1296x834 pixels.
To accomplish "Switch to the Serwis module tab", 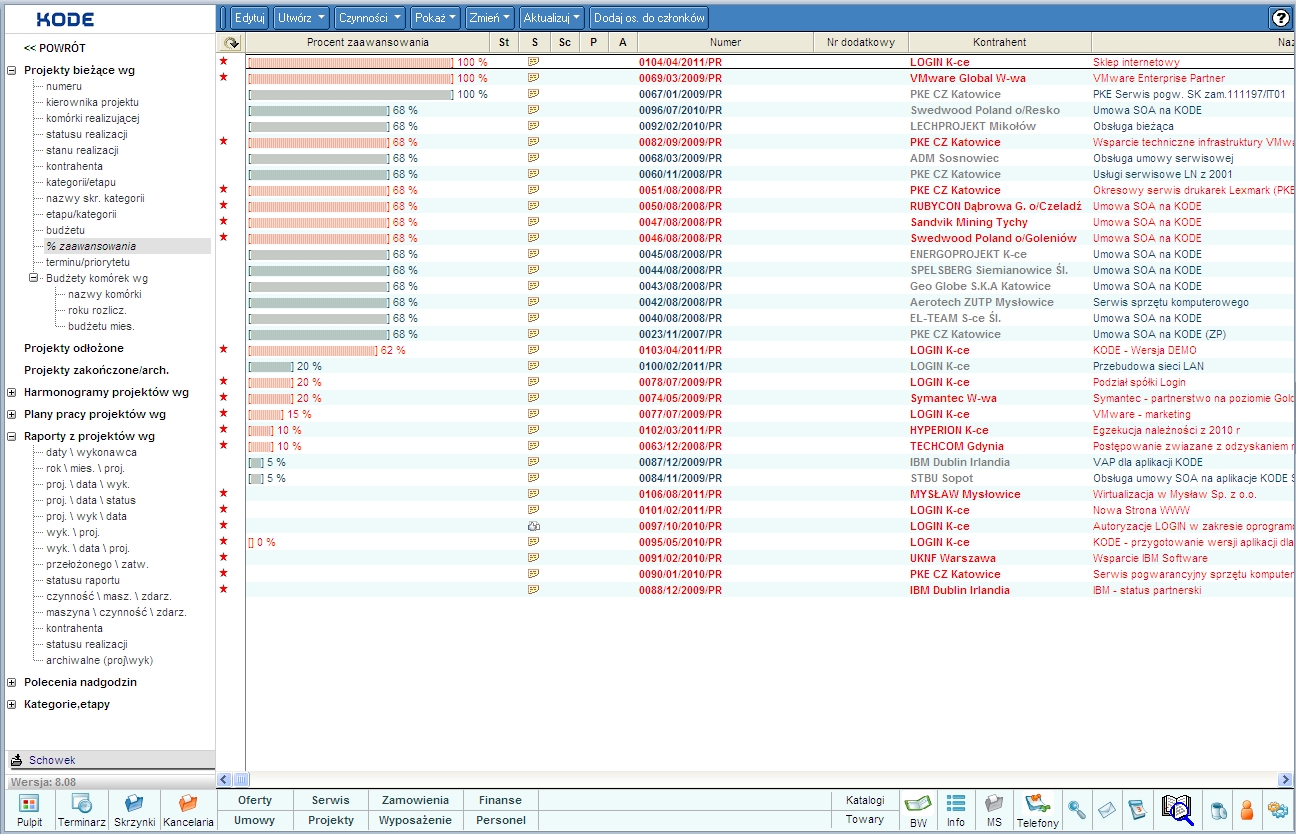I will click(x=331, y=800).
